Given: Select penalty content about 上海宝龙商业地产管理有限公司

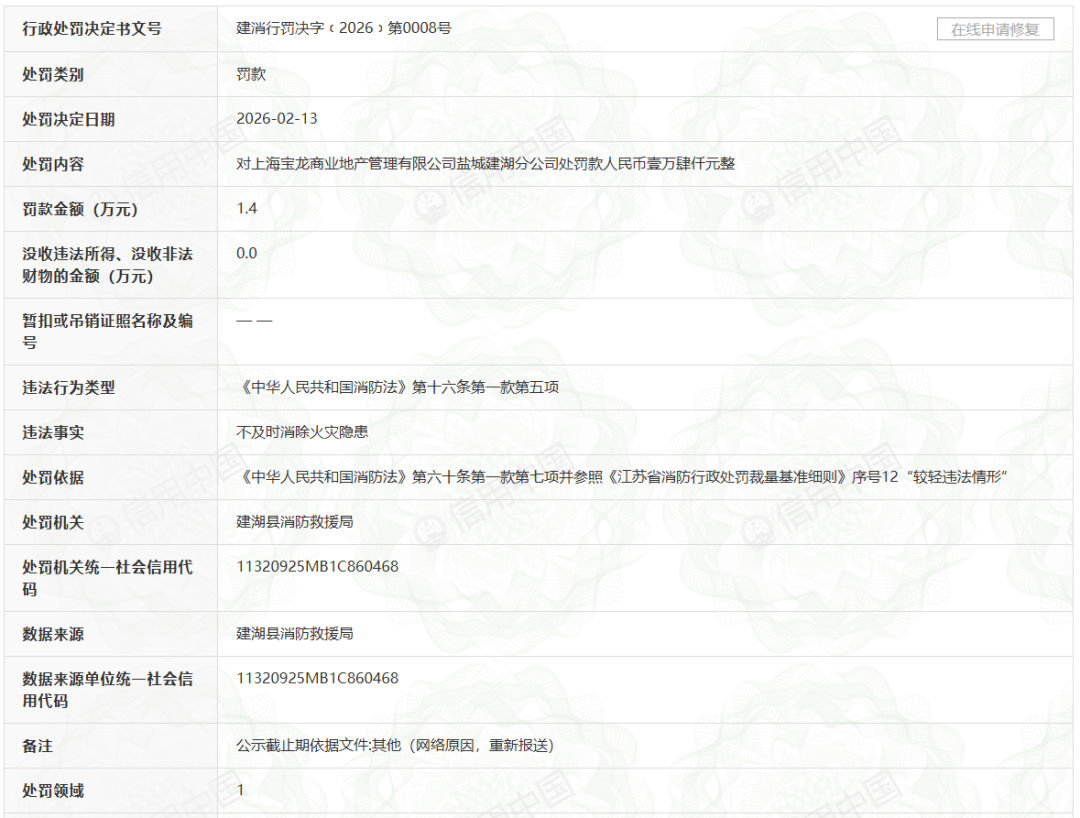Looking at the screenshot, I should coord(486,164).
